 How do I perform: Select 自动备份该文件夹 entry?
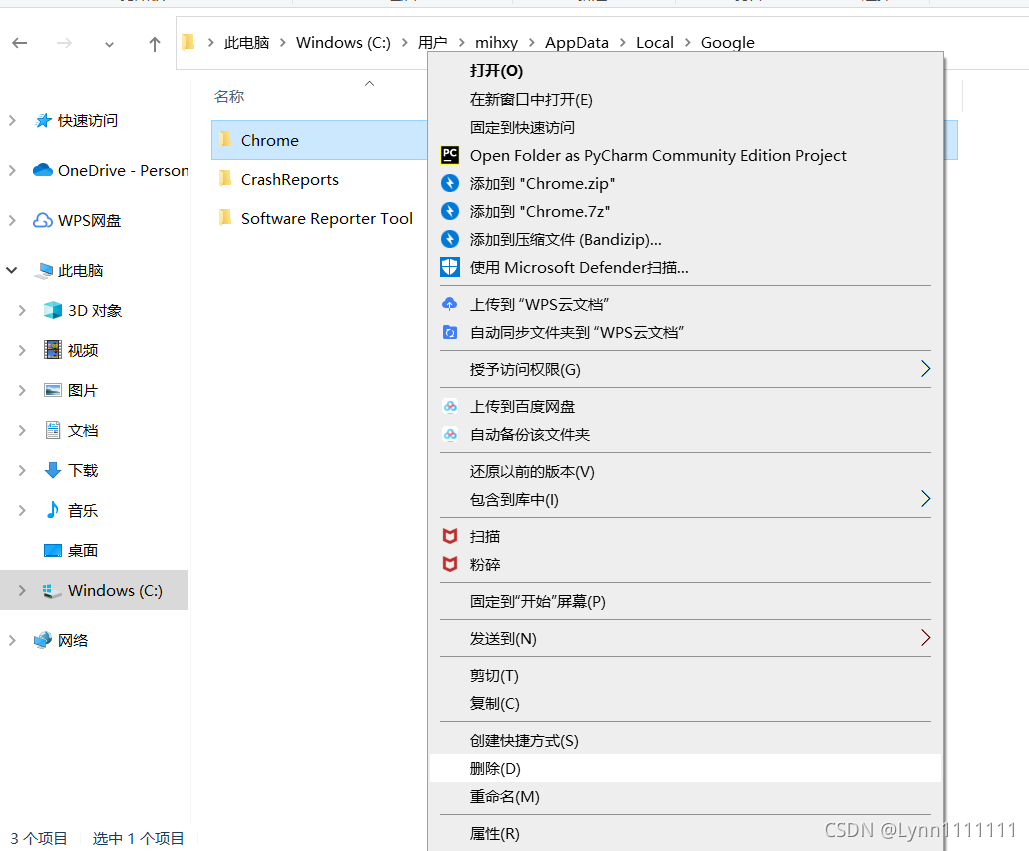(686, 434)
